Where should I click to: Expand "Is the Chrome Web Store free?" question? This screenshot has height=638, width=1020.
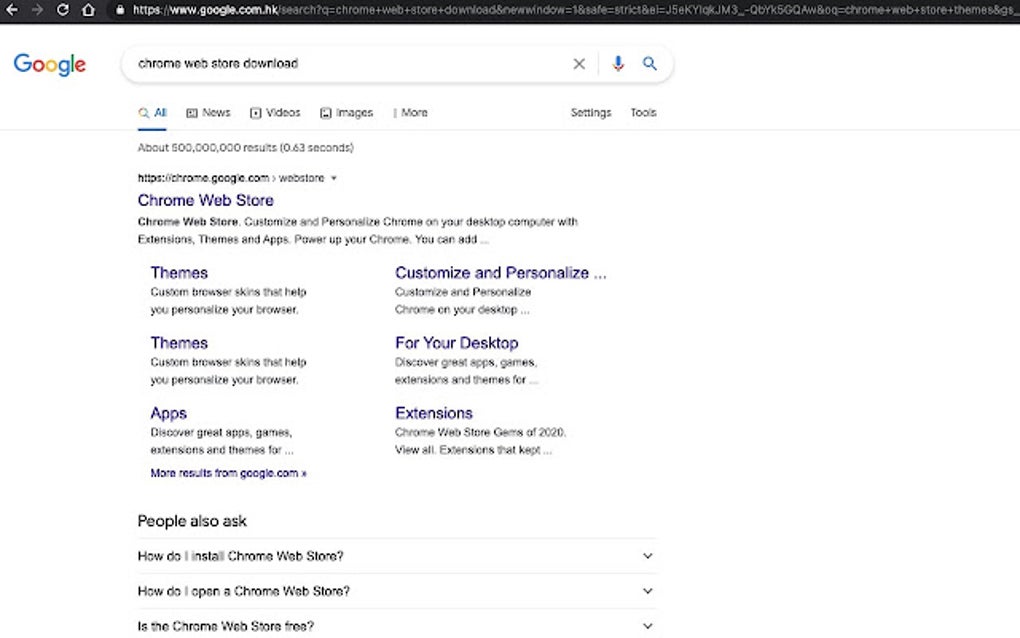click(x=647, y=625)
